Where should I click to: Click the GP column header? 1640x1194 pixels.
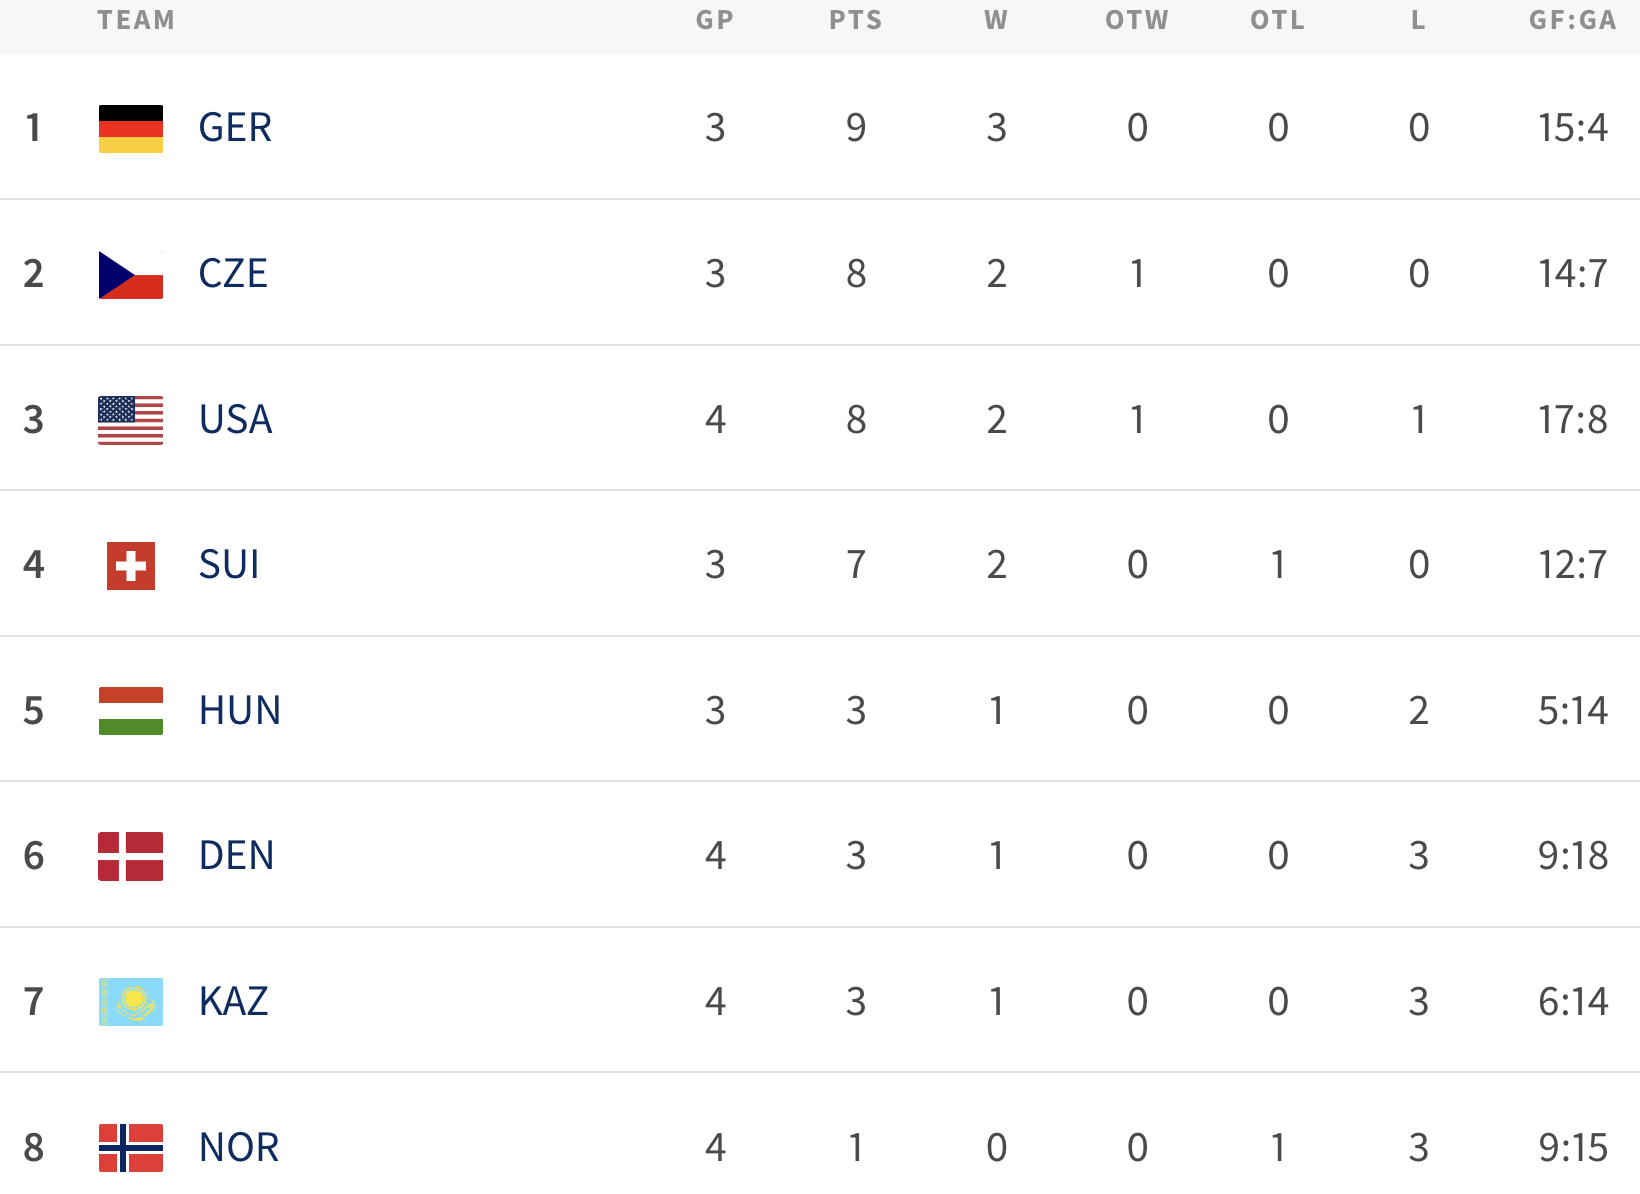point(715,21)
